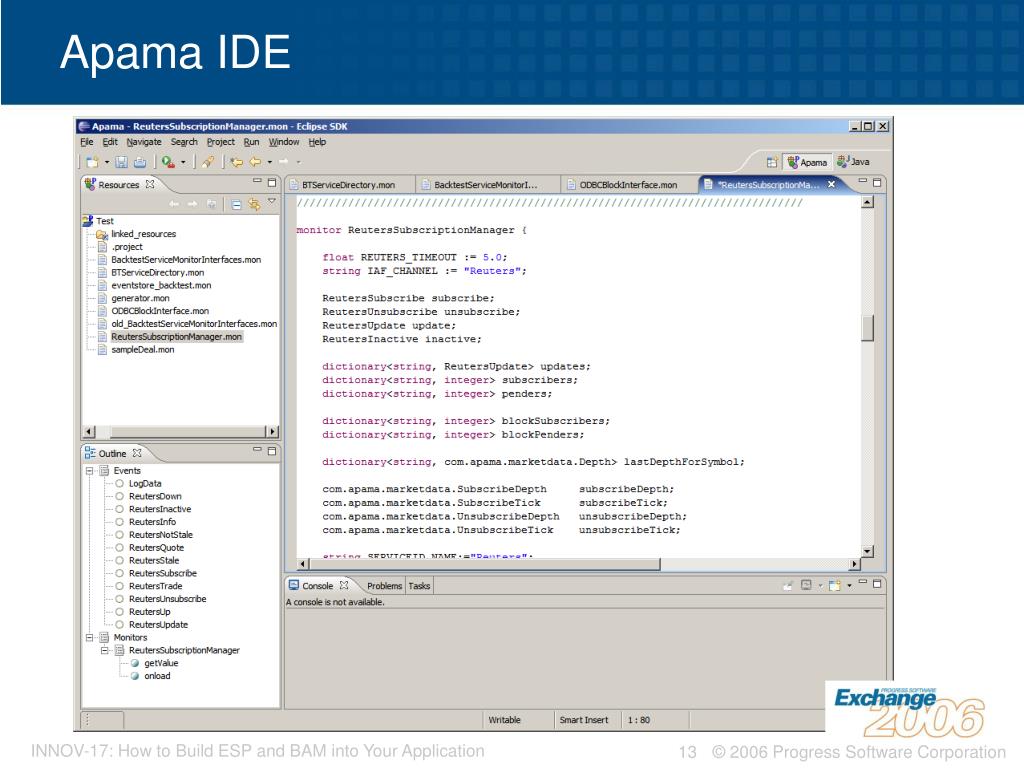Minimize the Console view panel
Image resolution: width=1024 pixels, height=768 pixels.
pyautogui.click(x=863, y=581)
